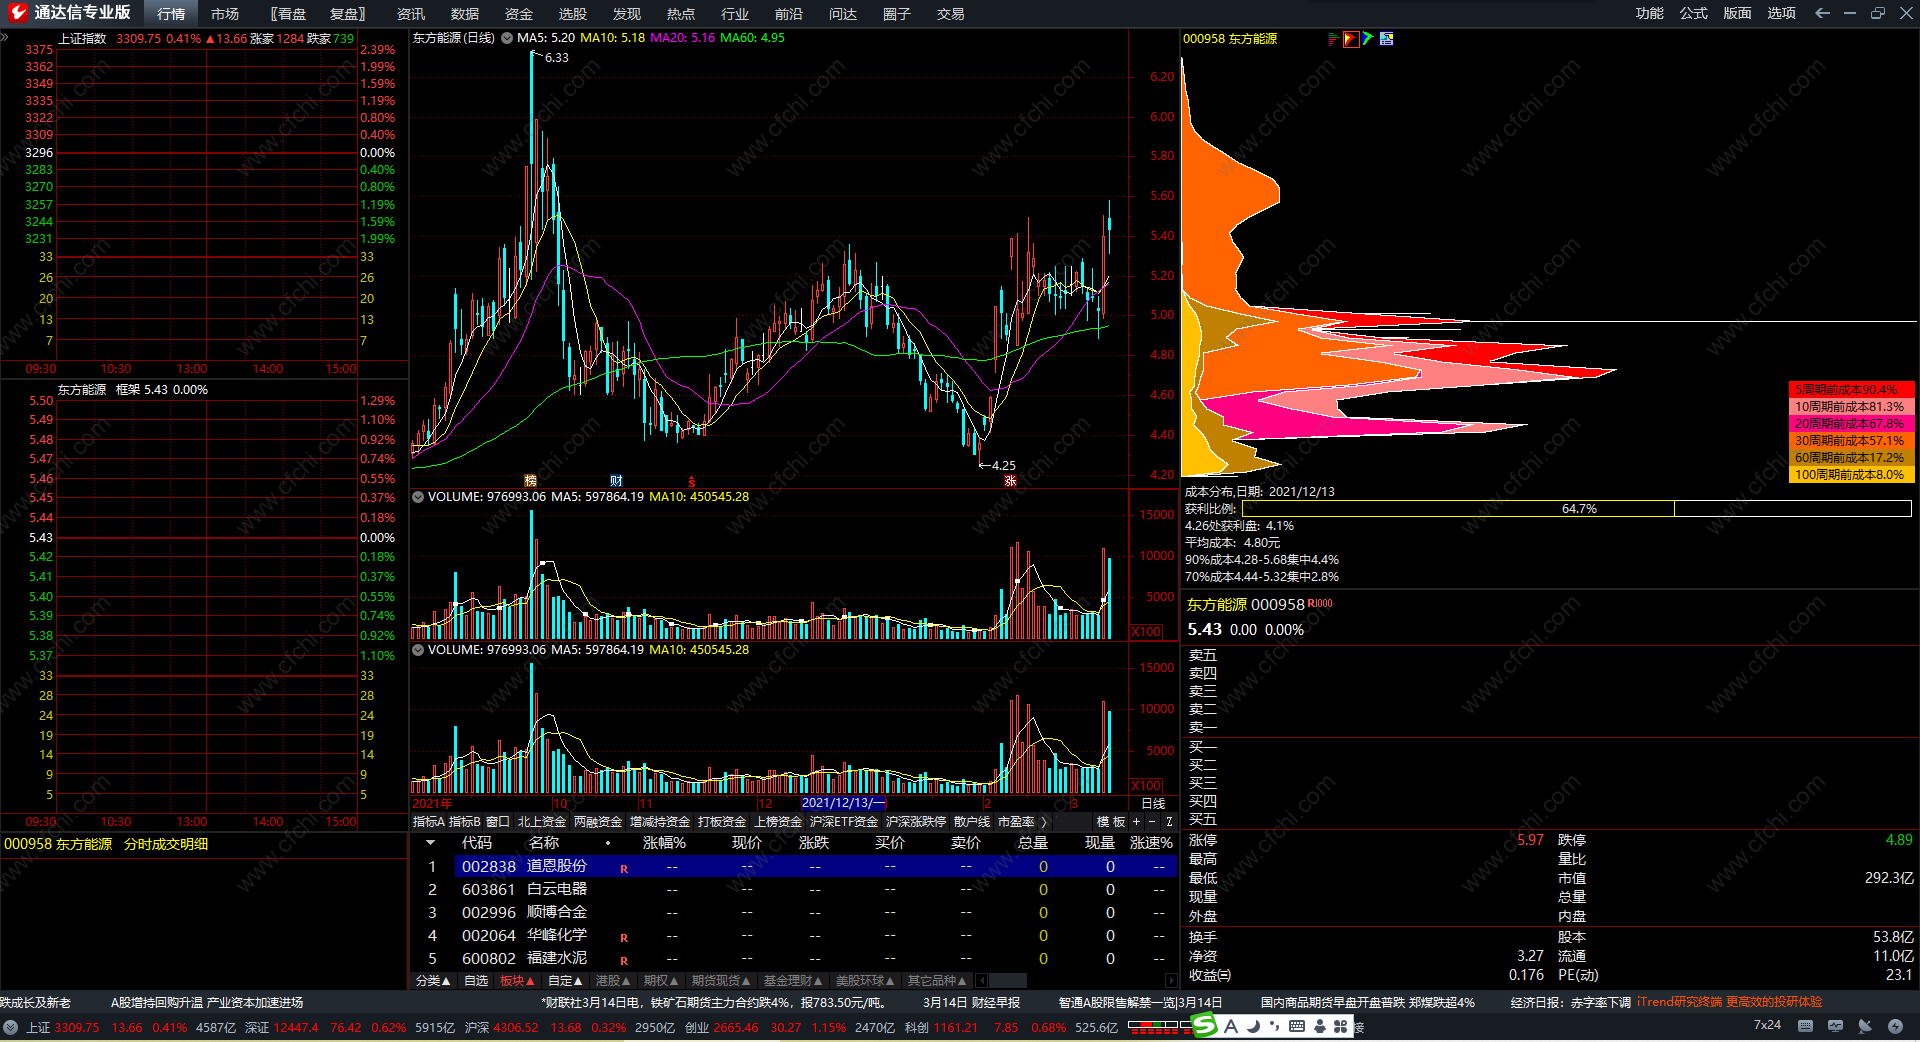This screenshot has width=1920, height=1042.
Task: Toggle the first VOLUME indicator settings circle
Action: coord(418,497)
